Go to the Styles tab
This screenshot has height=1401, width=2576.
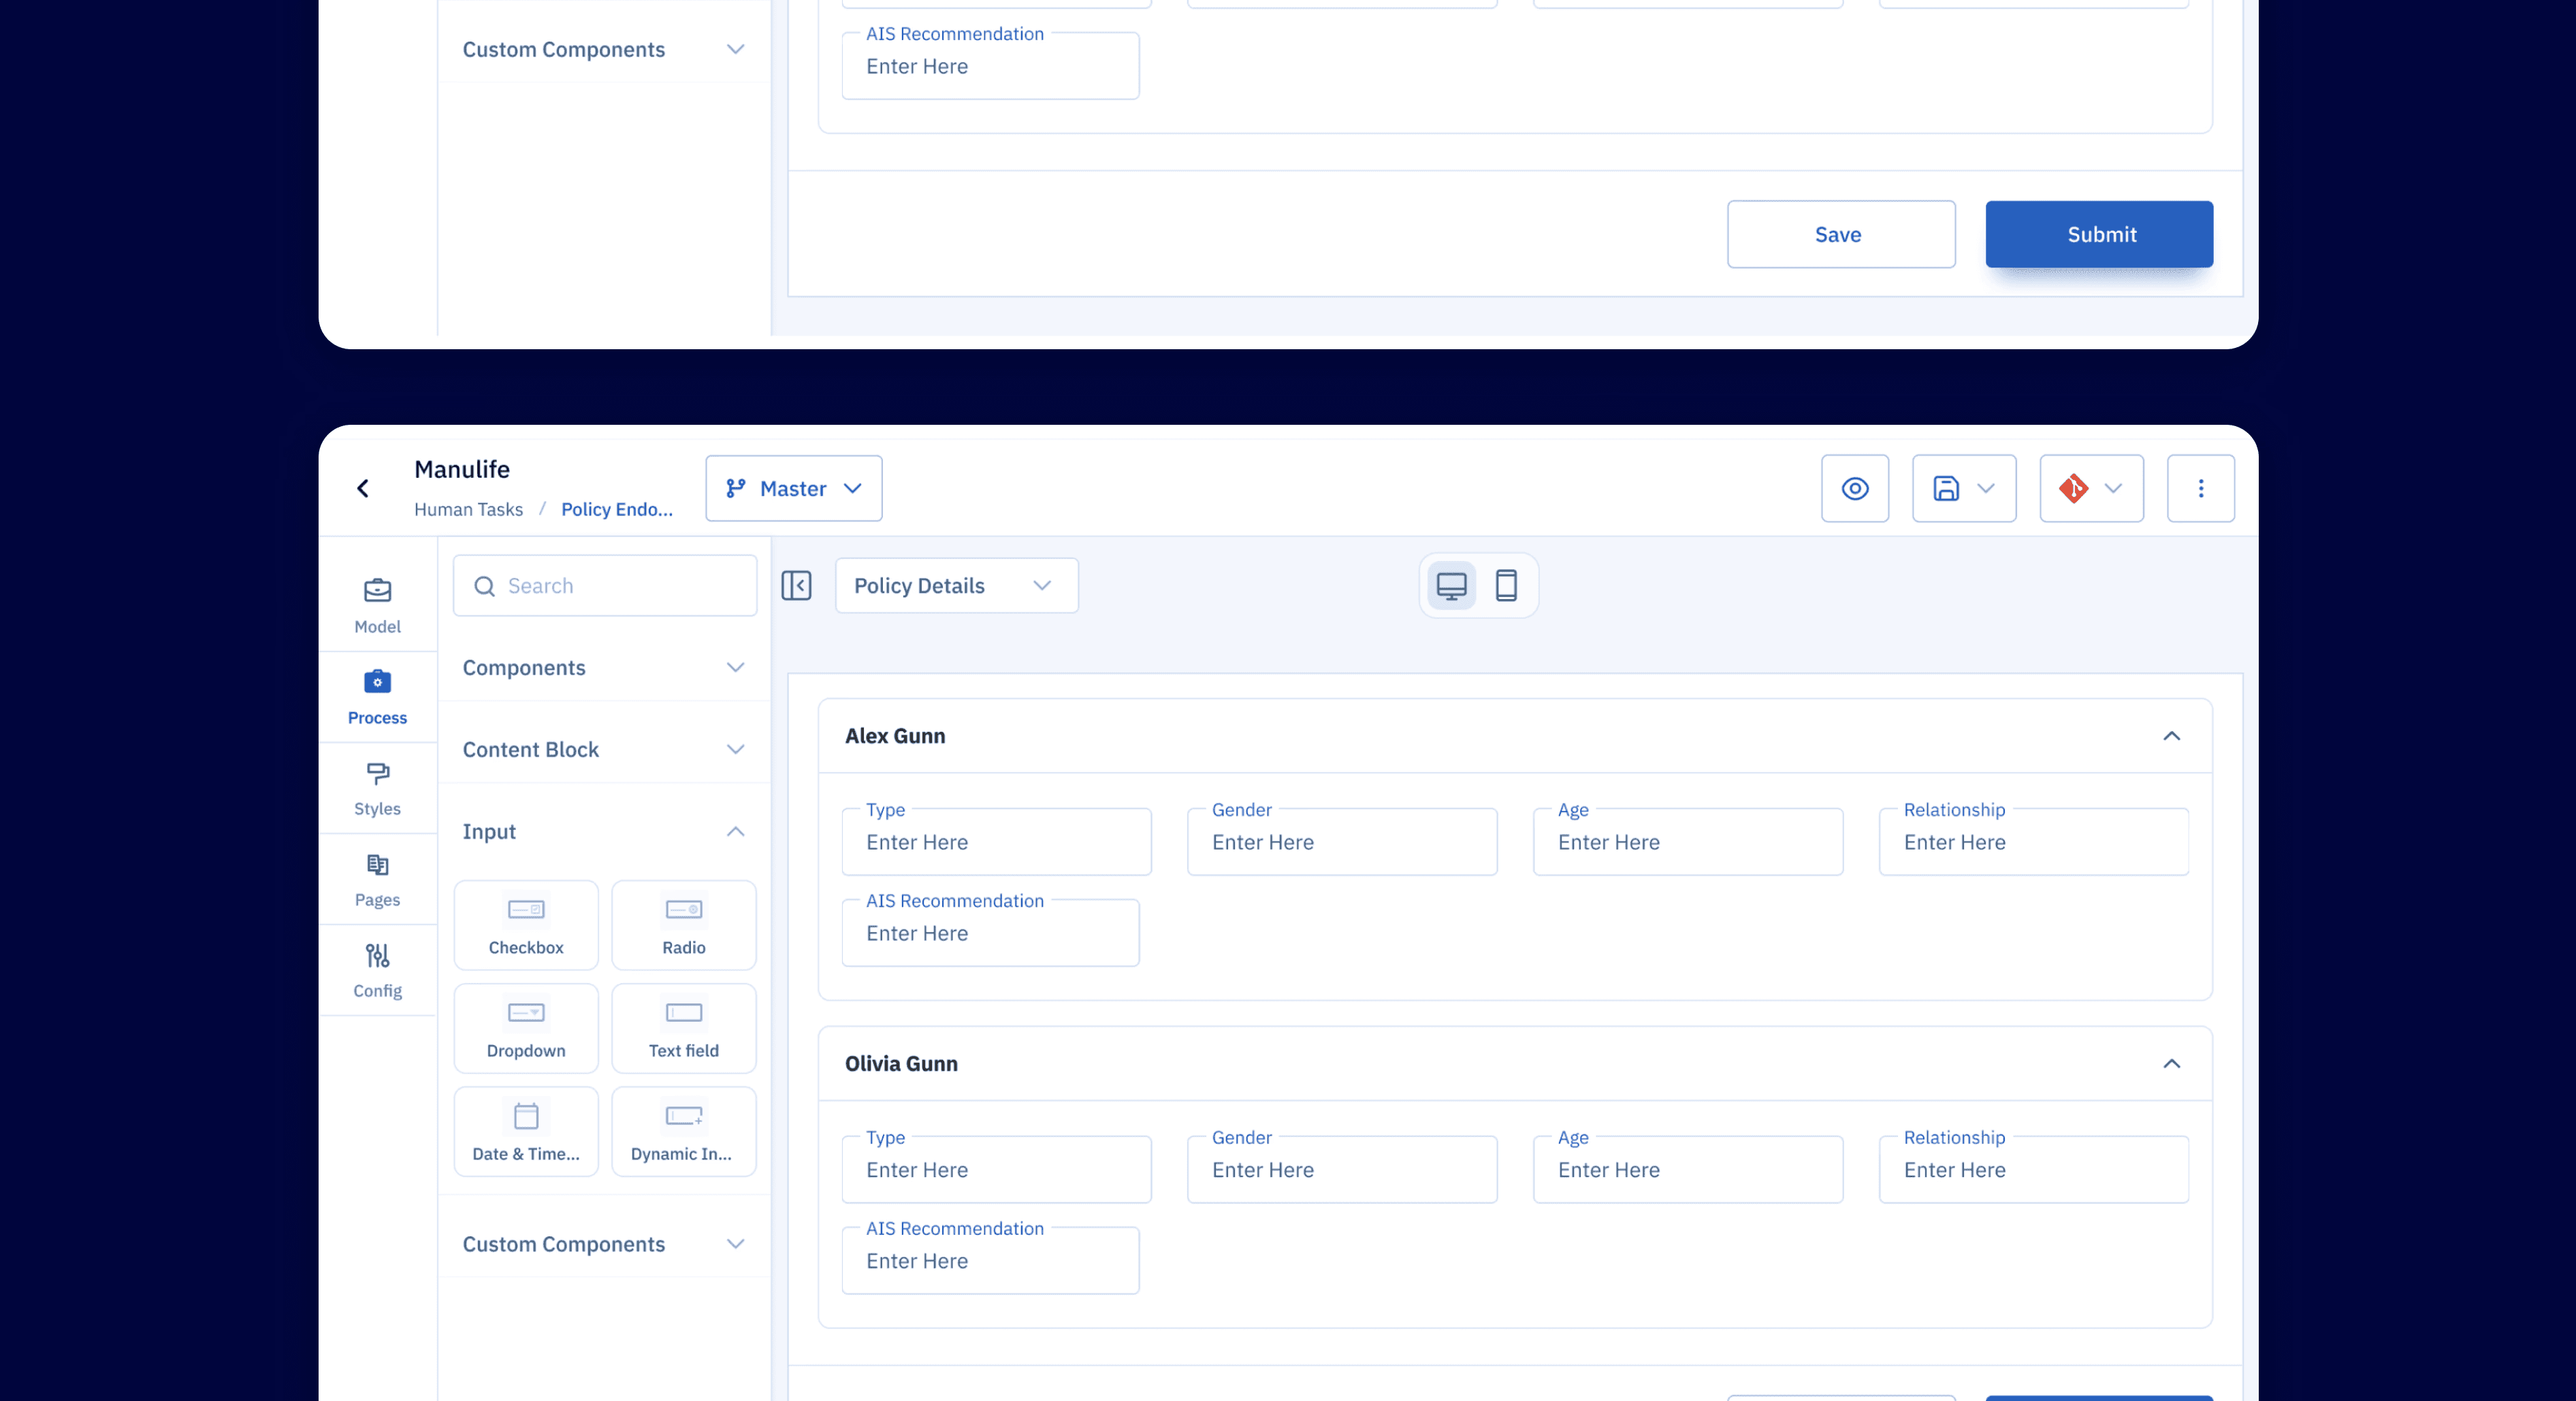coord(377,788)
